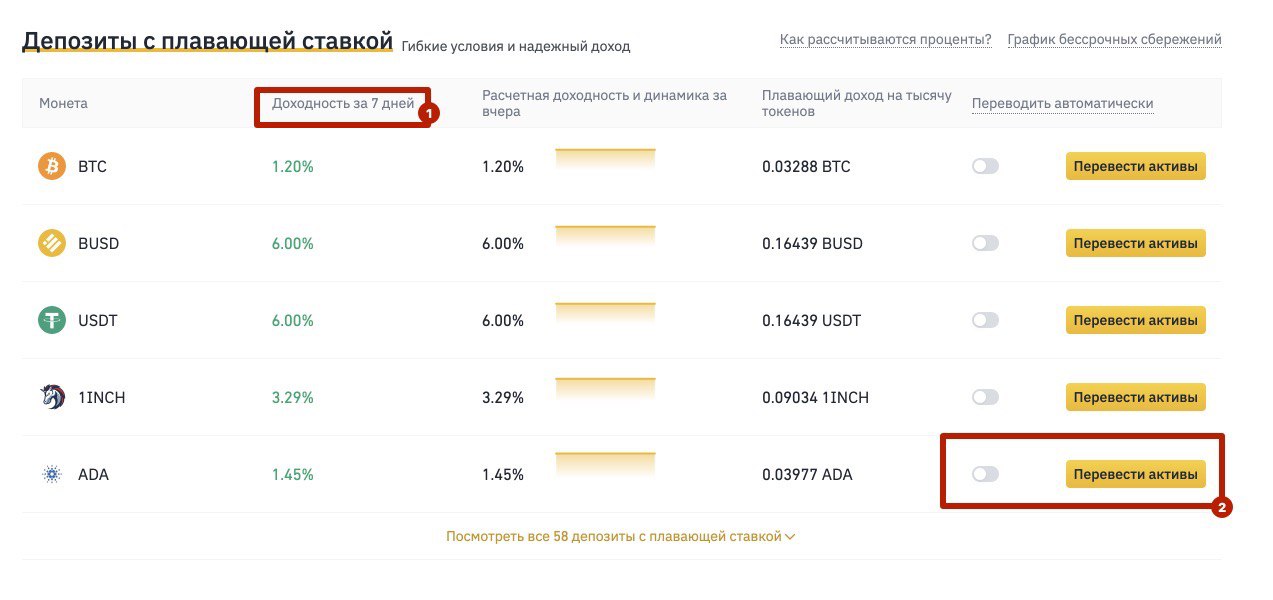Select the USDT coin icon
The width and height of the screenshot is (1273, 600).
[52, 320]
